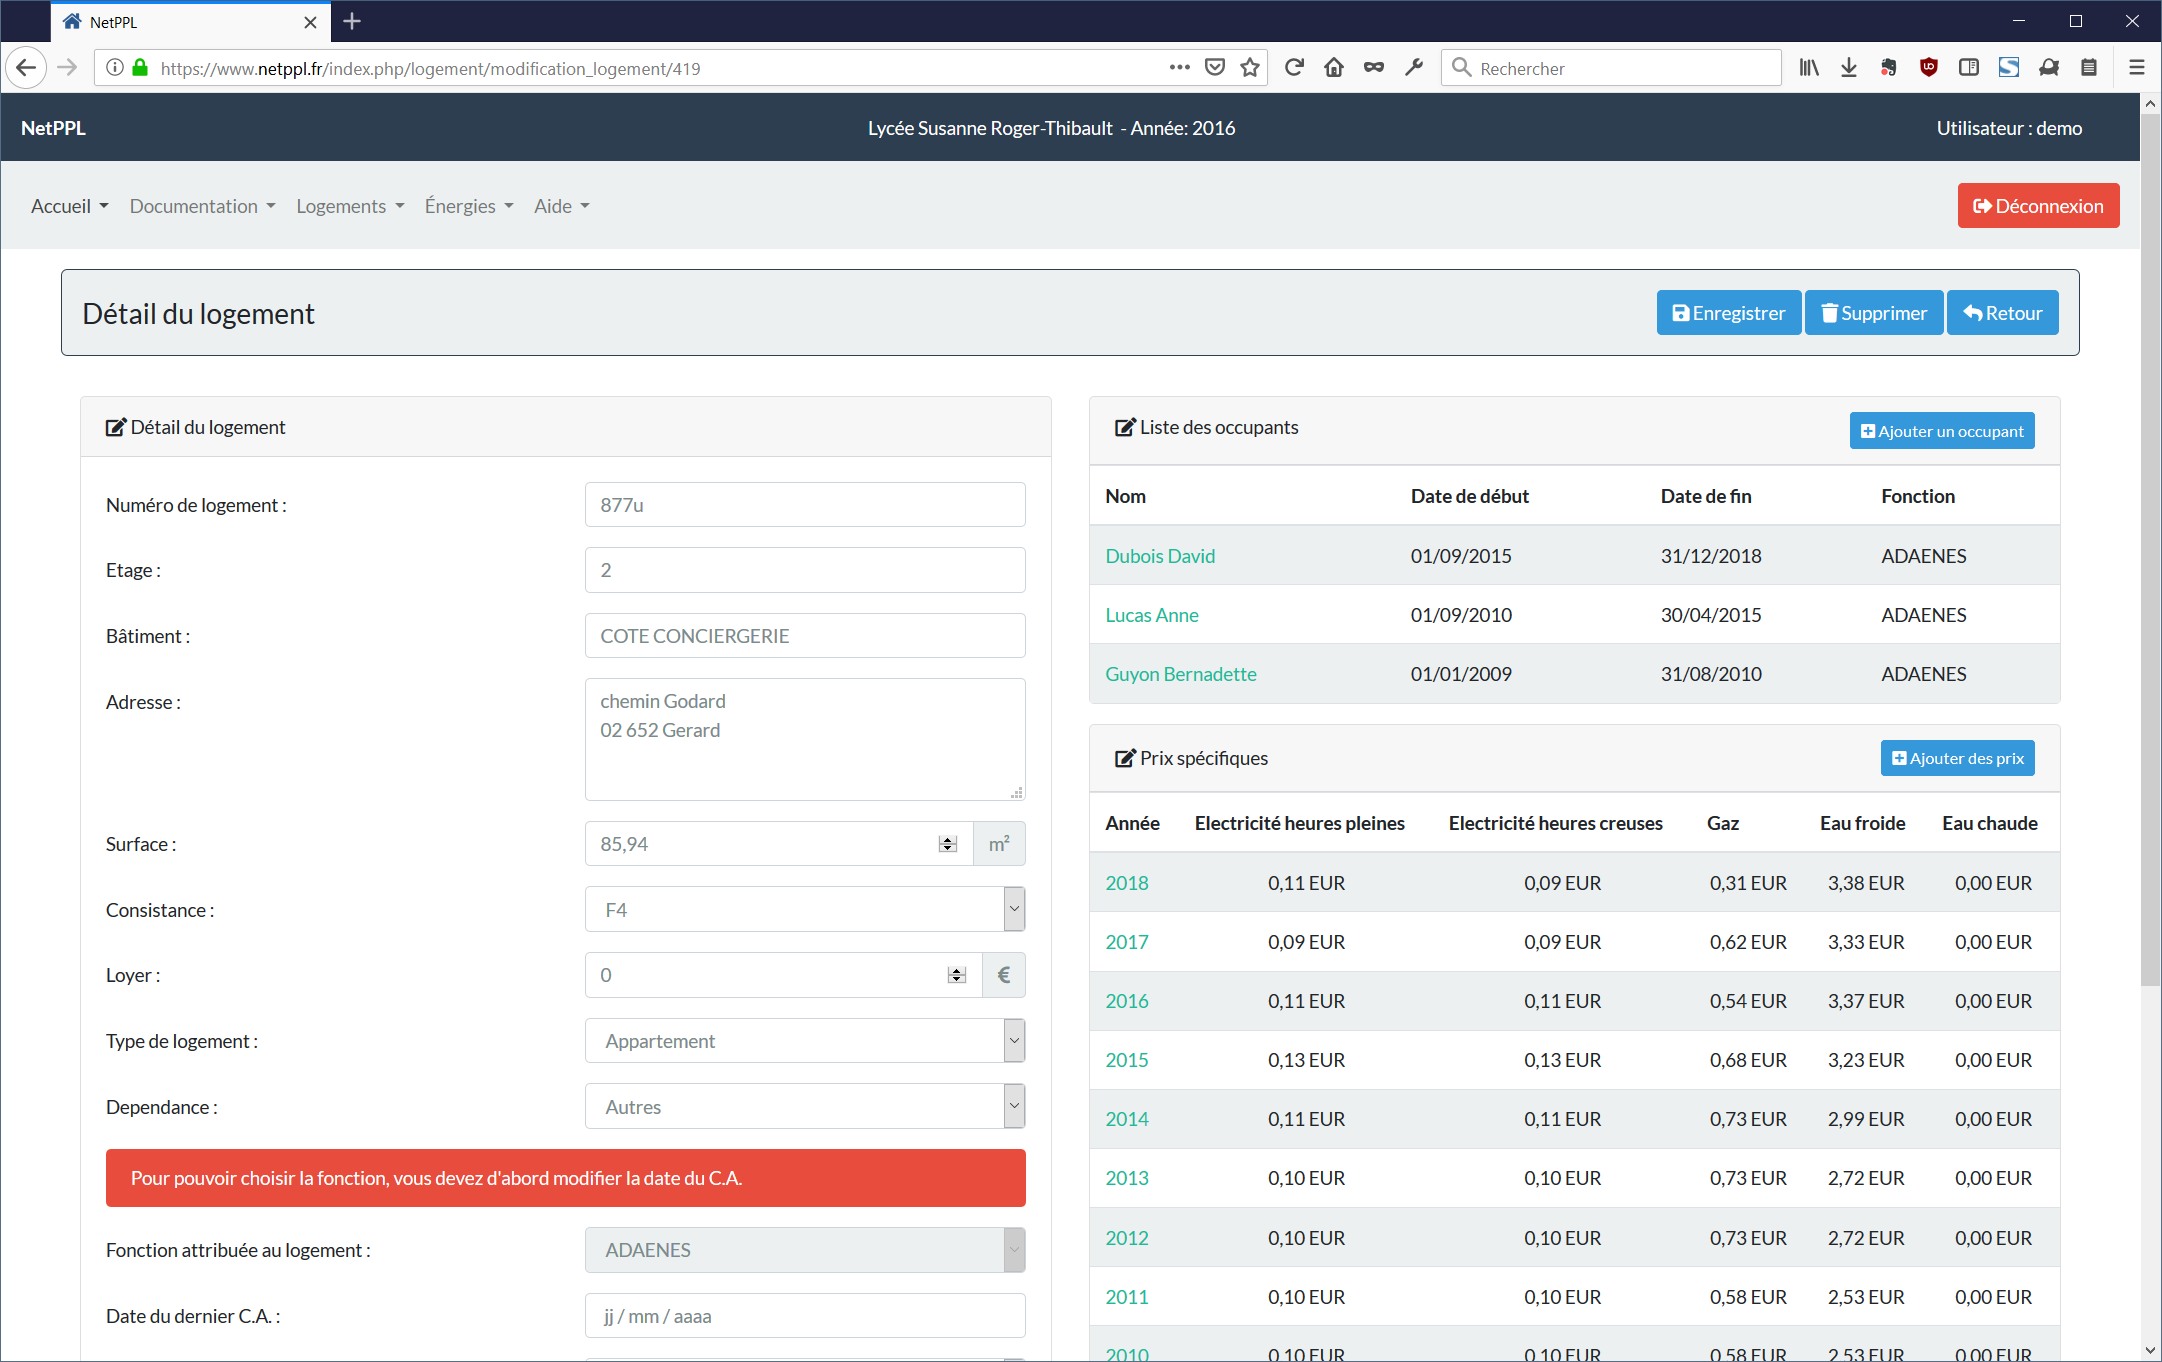This screenshot has height=1362, width=2162.
Task: Focus the Date du dernier C.A. field
Action: (804, 1315)
